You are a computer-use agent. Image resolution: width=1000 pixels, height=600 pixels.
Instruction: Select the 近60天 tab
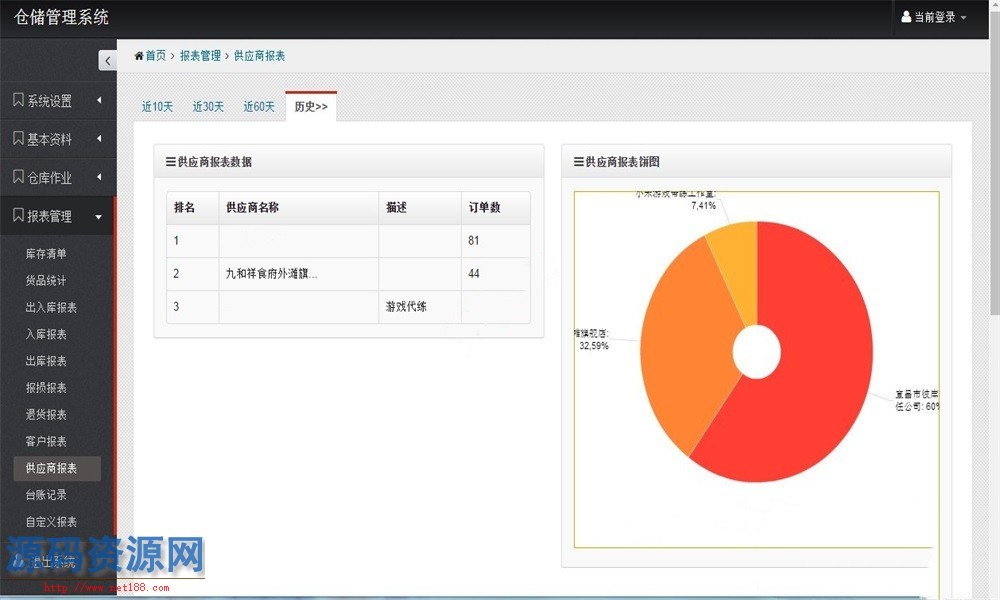point(259,107)
